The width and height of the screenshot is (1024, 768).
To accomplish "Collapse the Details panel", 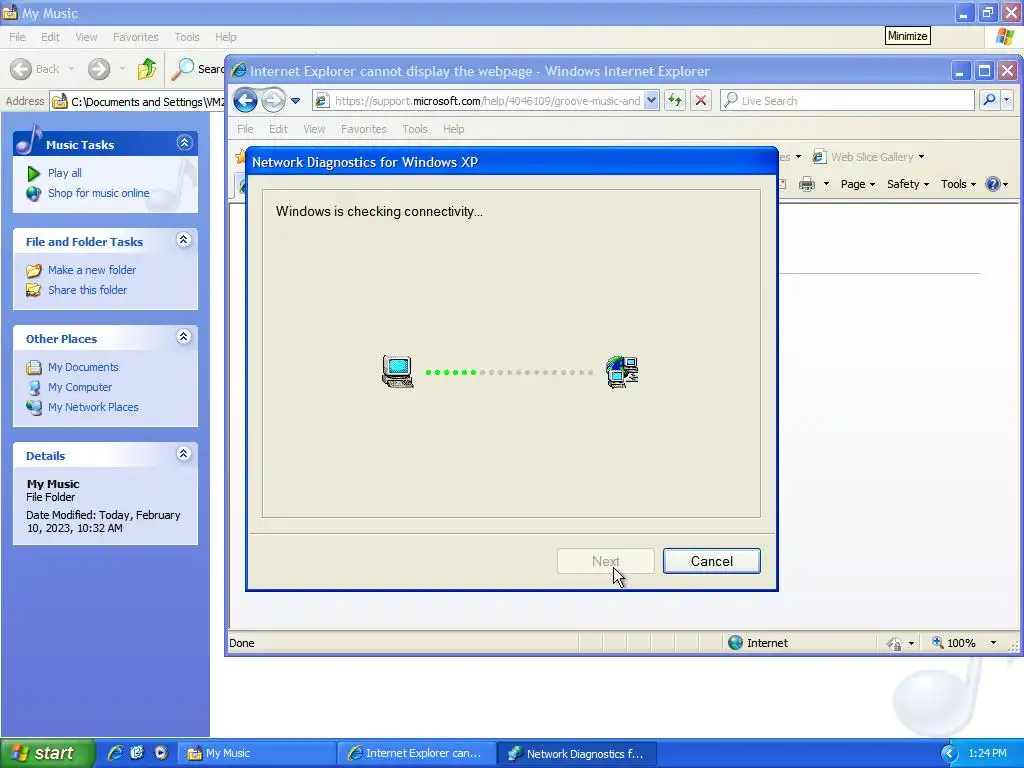I will [184, 454].
